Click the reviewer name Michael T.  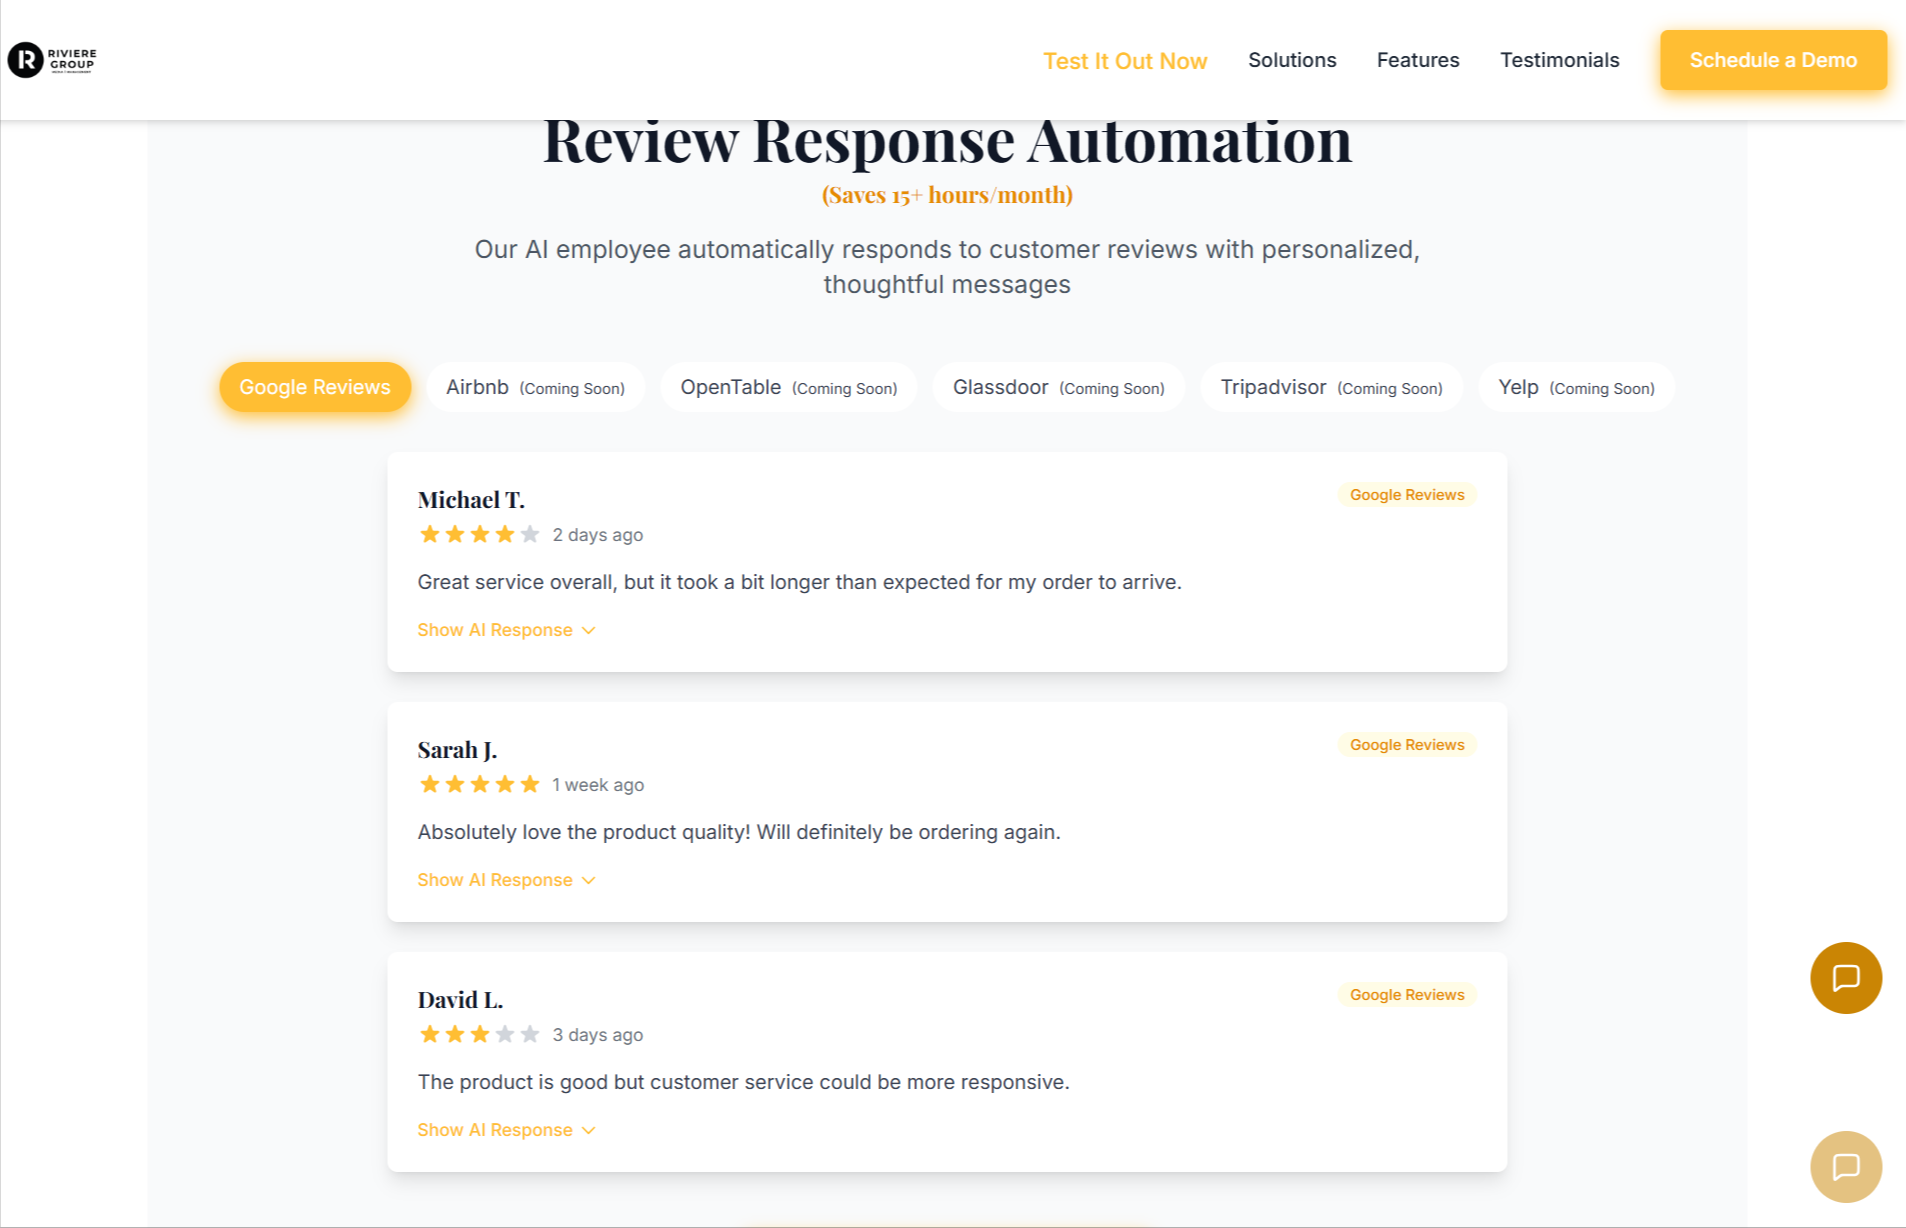click(x=471, y=499)
